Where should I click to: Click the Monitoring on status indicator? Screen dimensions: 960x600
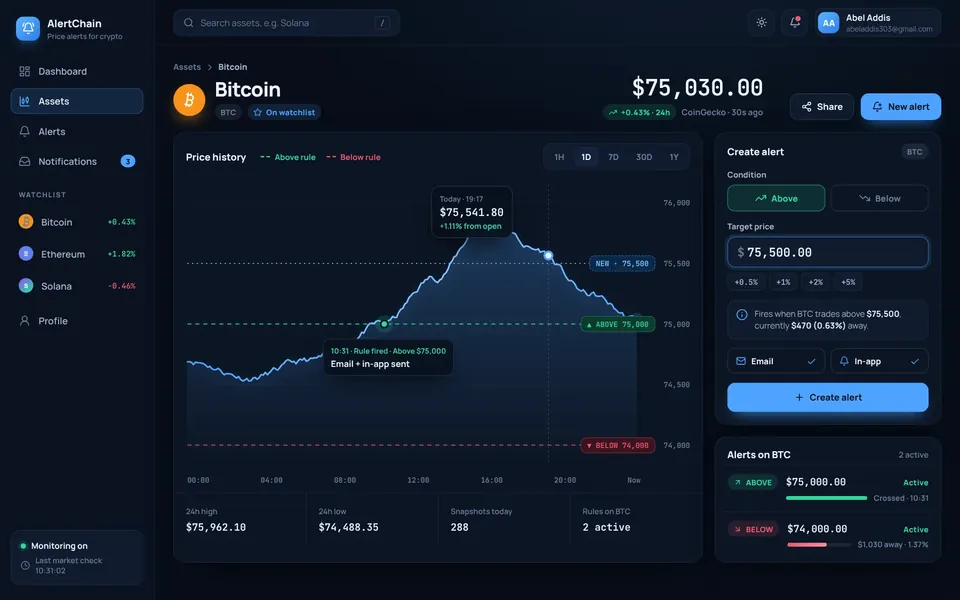click(54, 546)
